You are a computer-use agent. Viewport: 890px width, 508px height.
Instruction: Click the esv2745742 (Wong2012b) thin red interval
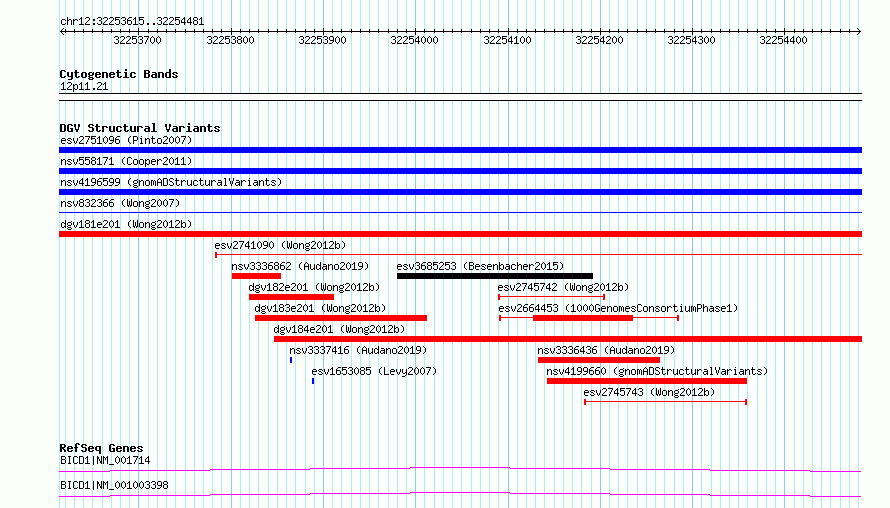[x=551, y=297]
